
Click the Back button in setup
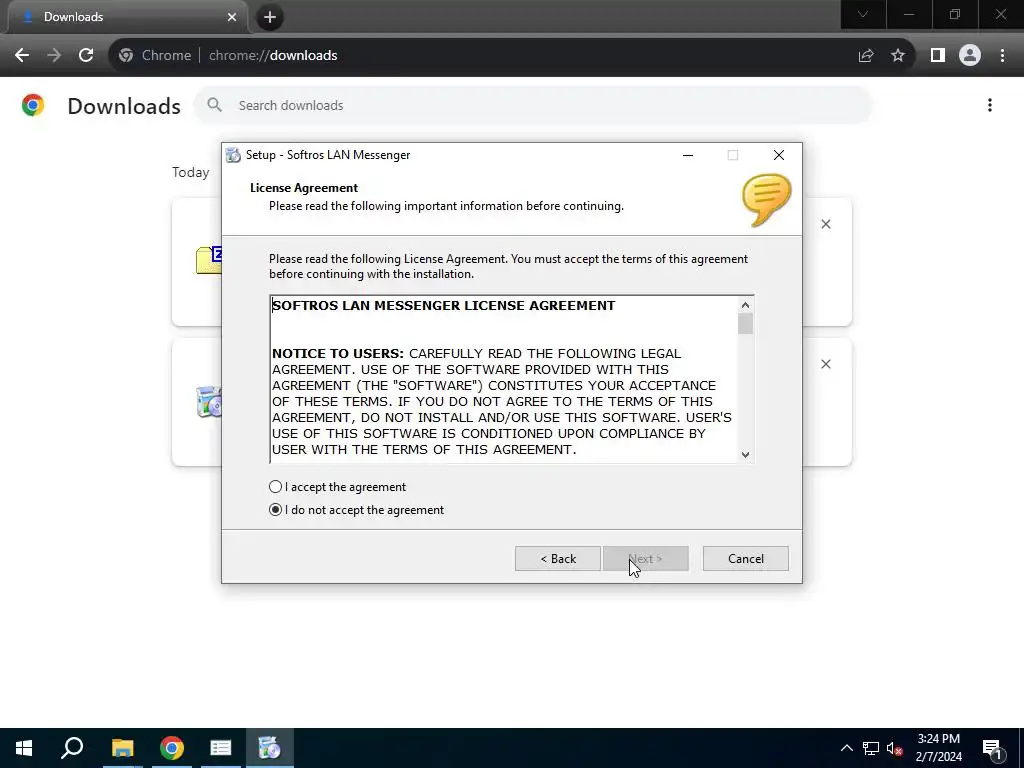point(558,558)
